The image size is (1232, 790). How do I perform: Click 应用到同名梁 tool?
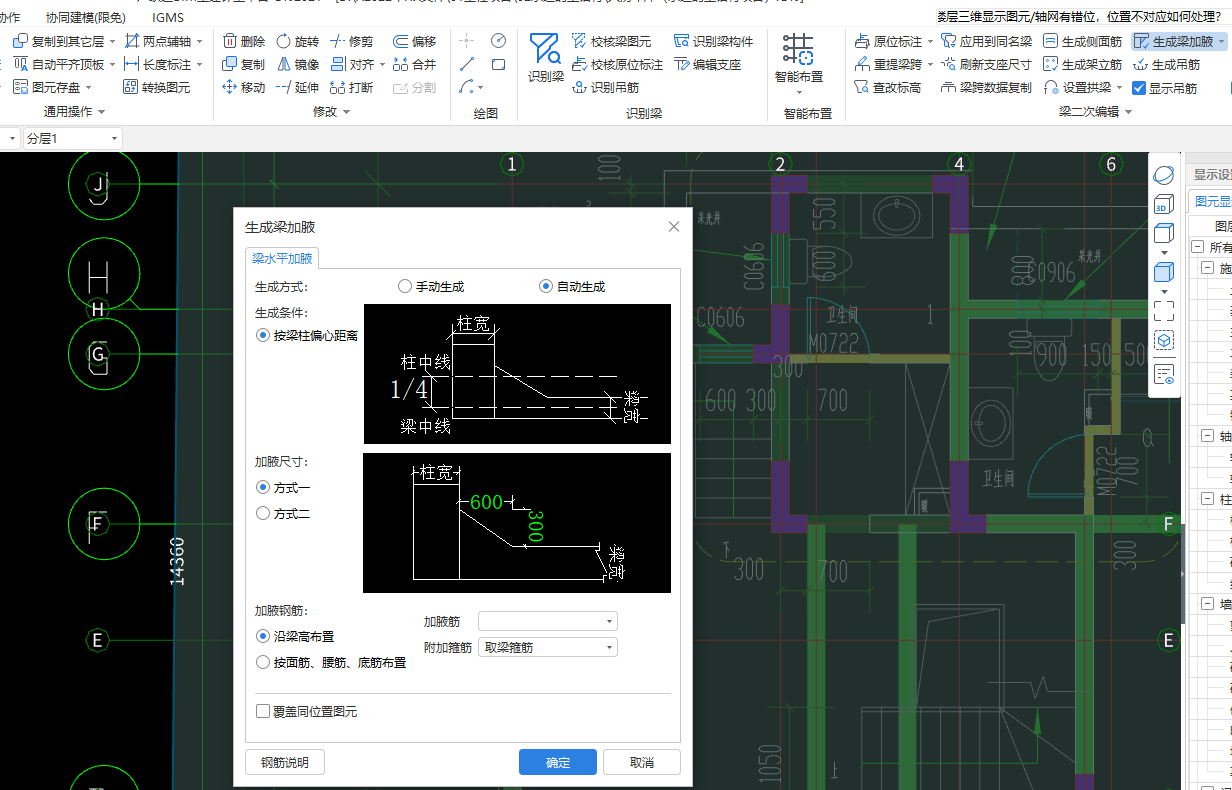(x=986, y=41)
